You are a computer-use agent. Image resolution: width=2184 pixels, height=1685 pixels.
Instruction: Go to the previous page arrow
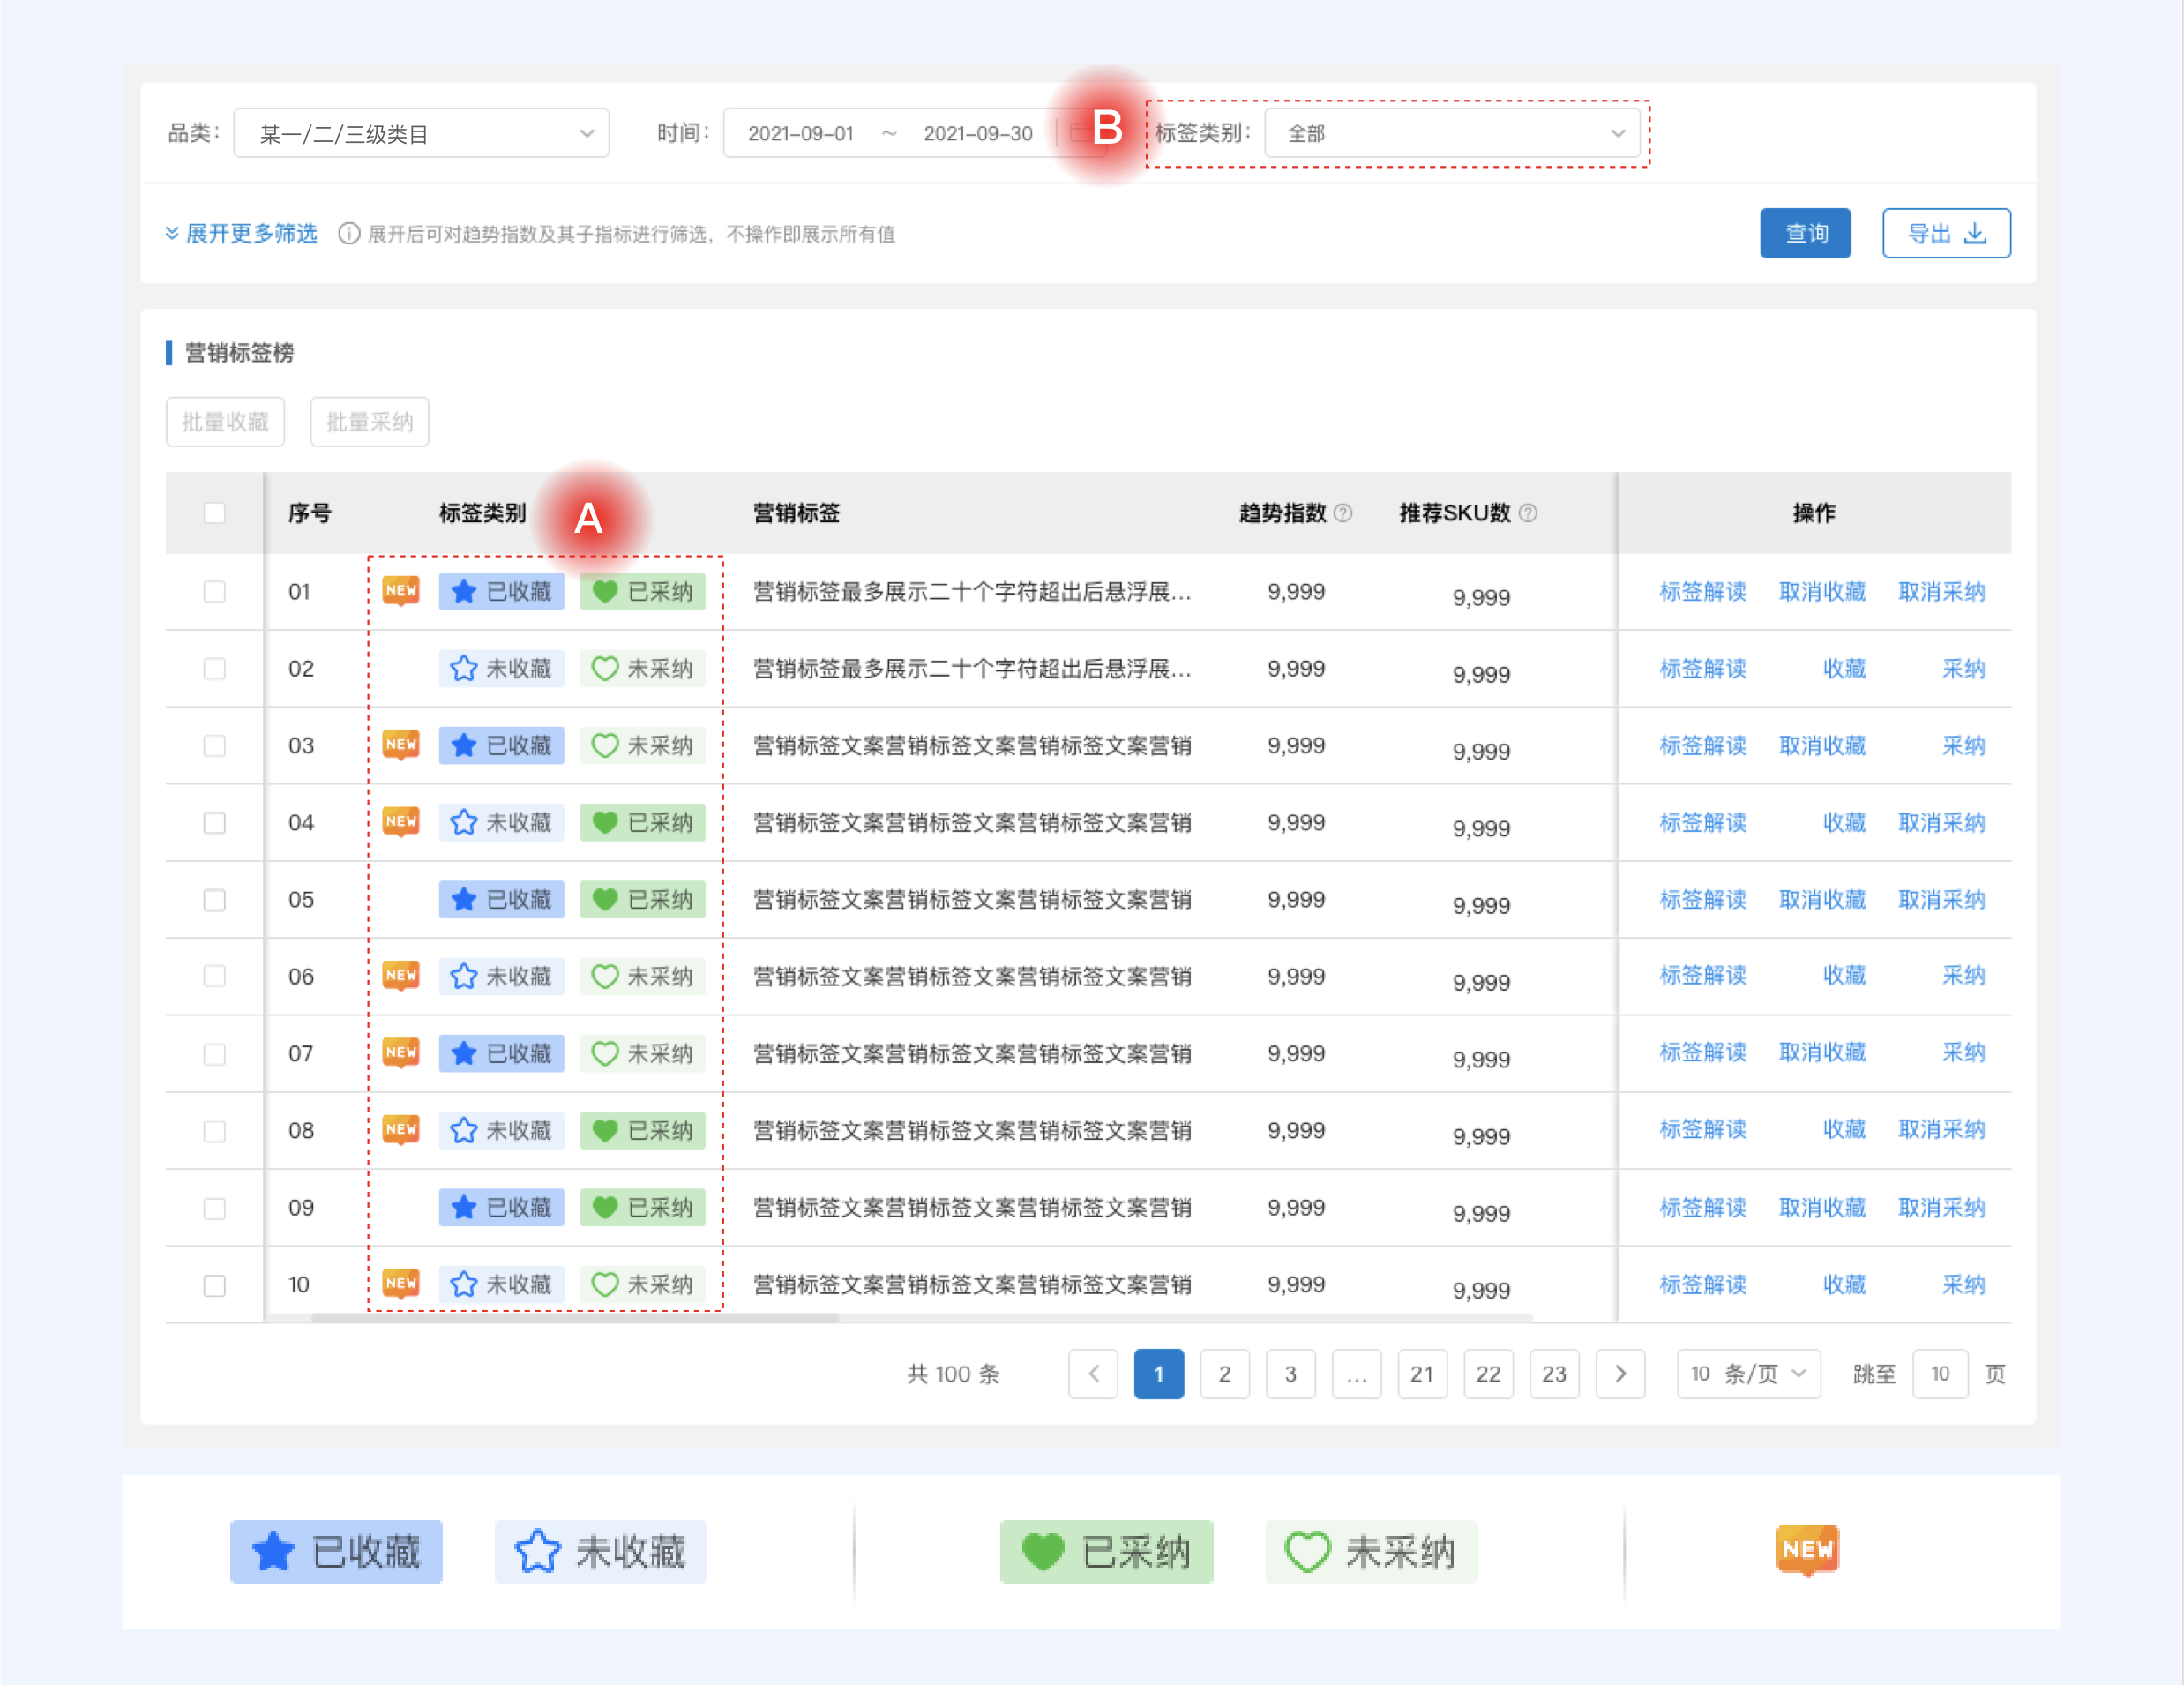point(1093,1373)
